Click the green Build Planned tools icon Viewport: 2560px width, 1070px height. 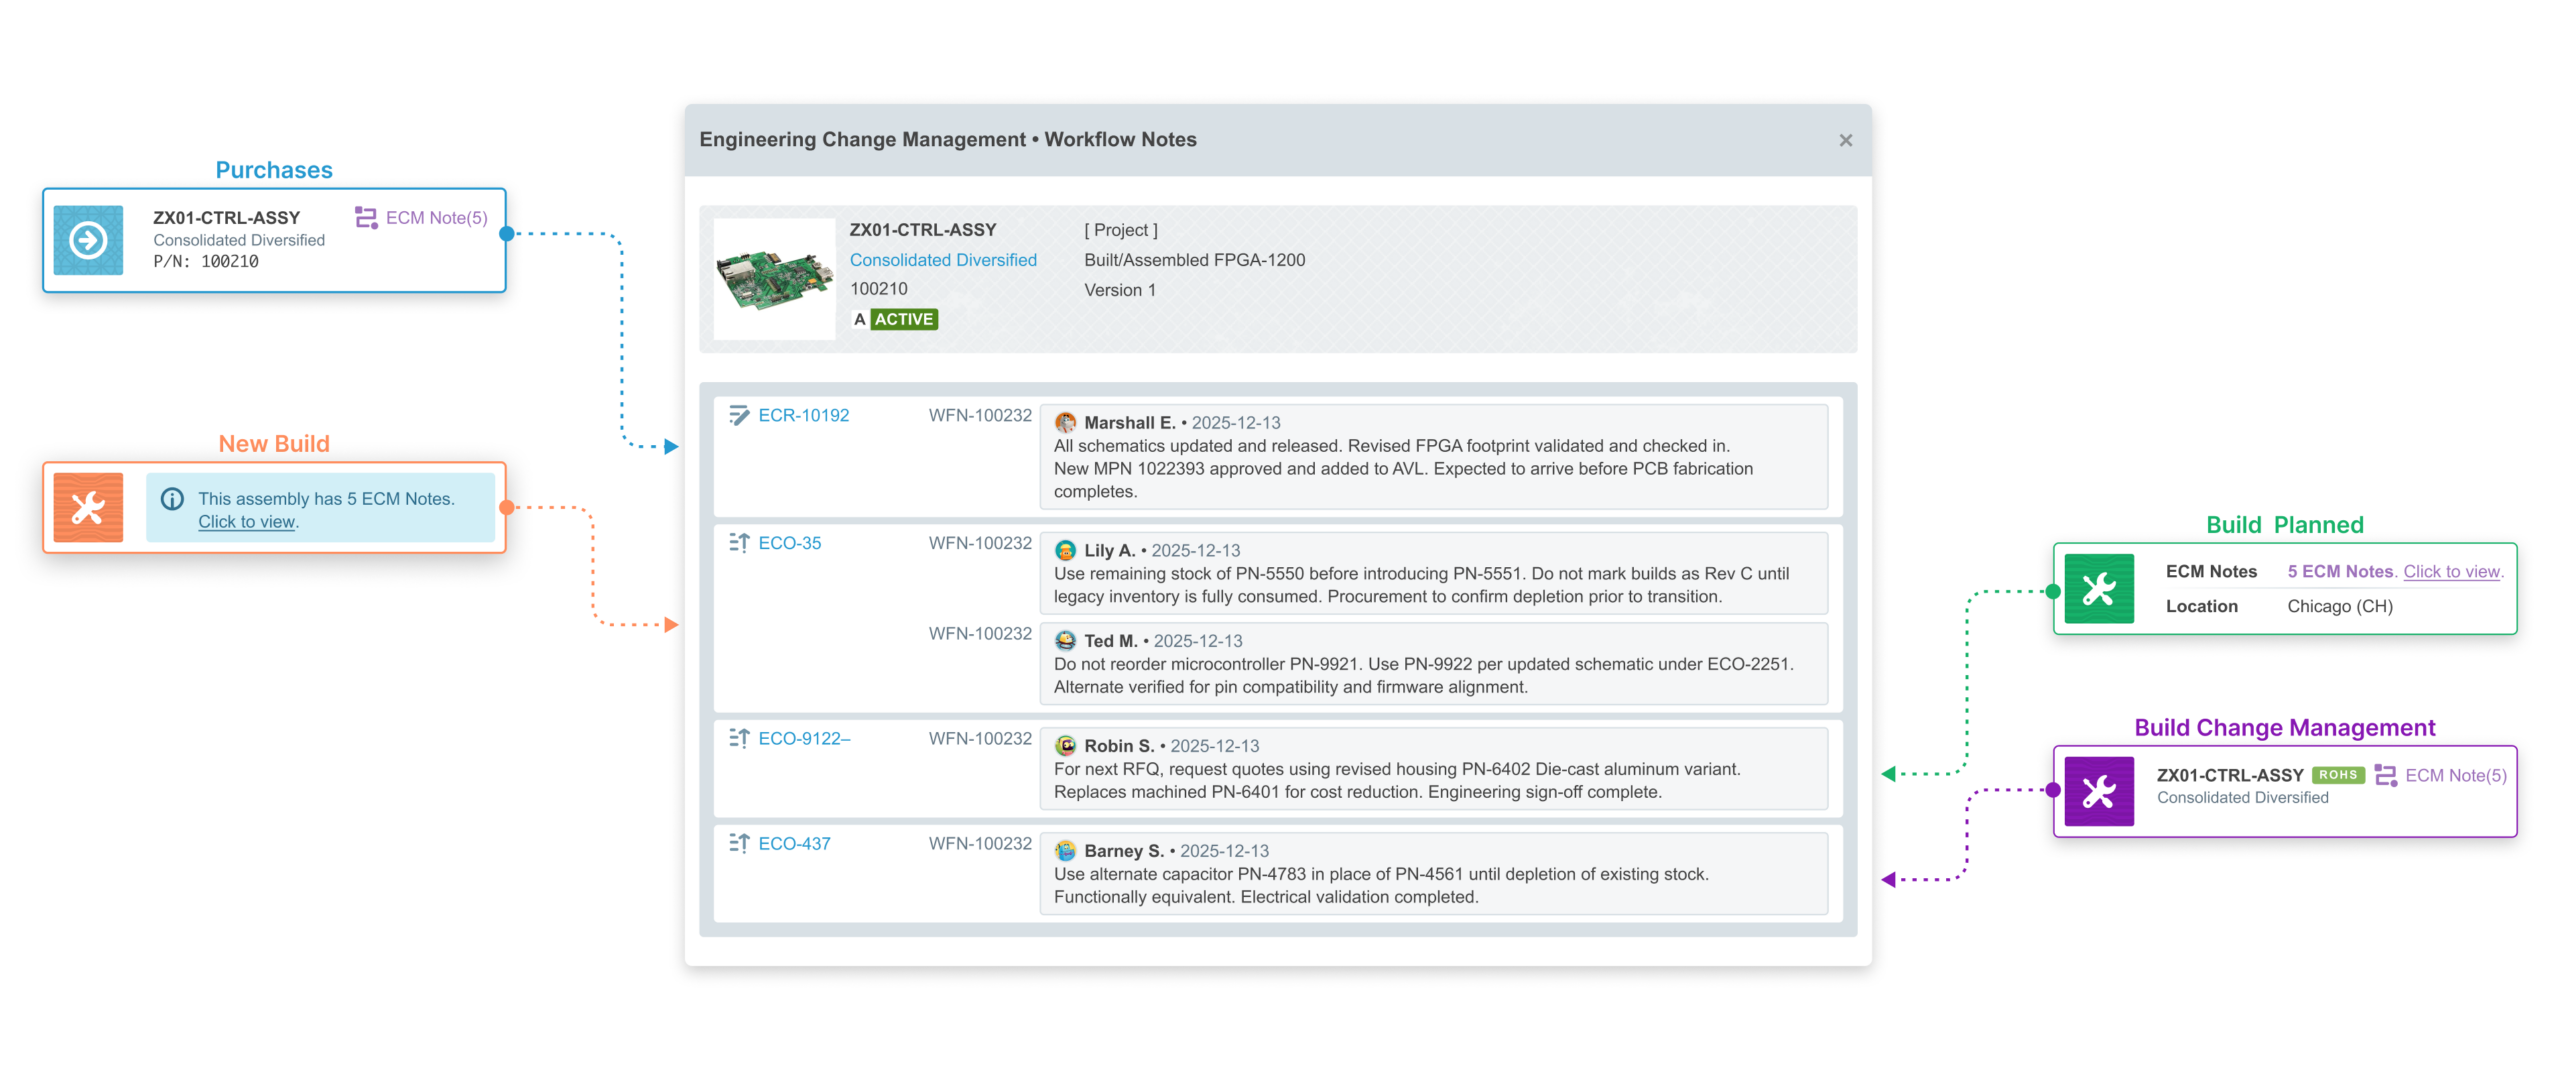[2098, 589]
